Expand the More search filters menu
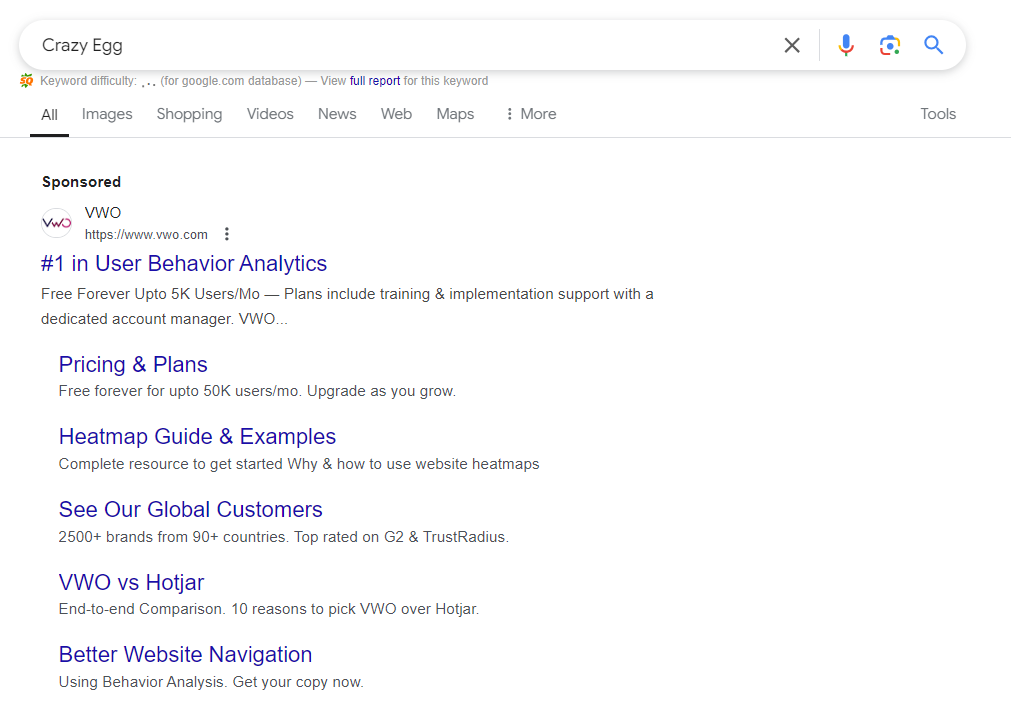Viewport: 1011px width, 704px height. click(x=531, y=114)
